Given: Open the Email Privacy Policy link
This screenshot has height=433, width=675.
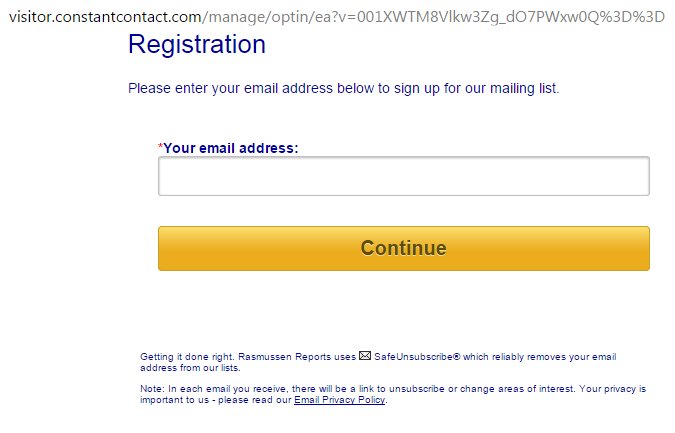Looking at the screenshot, I should point(339,399).
